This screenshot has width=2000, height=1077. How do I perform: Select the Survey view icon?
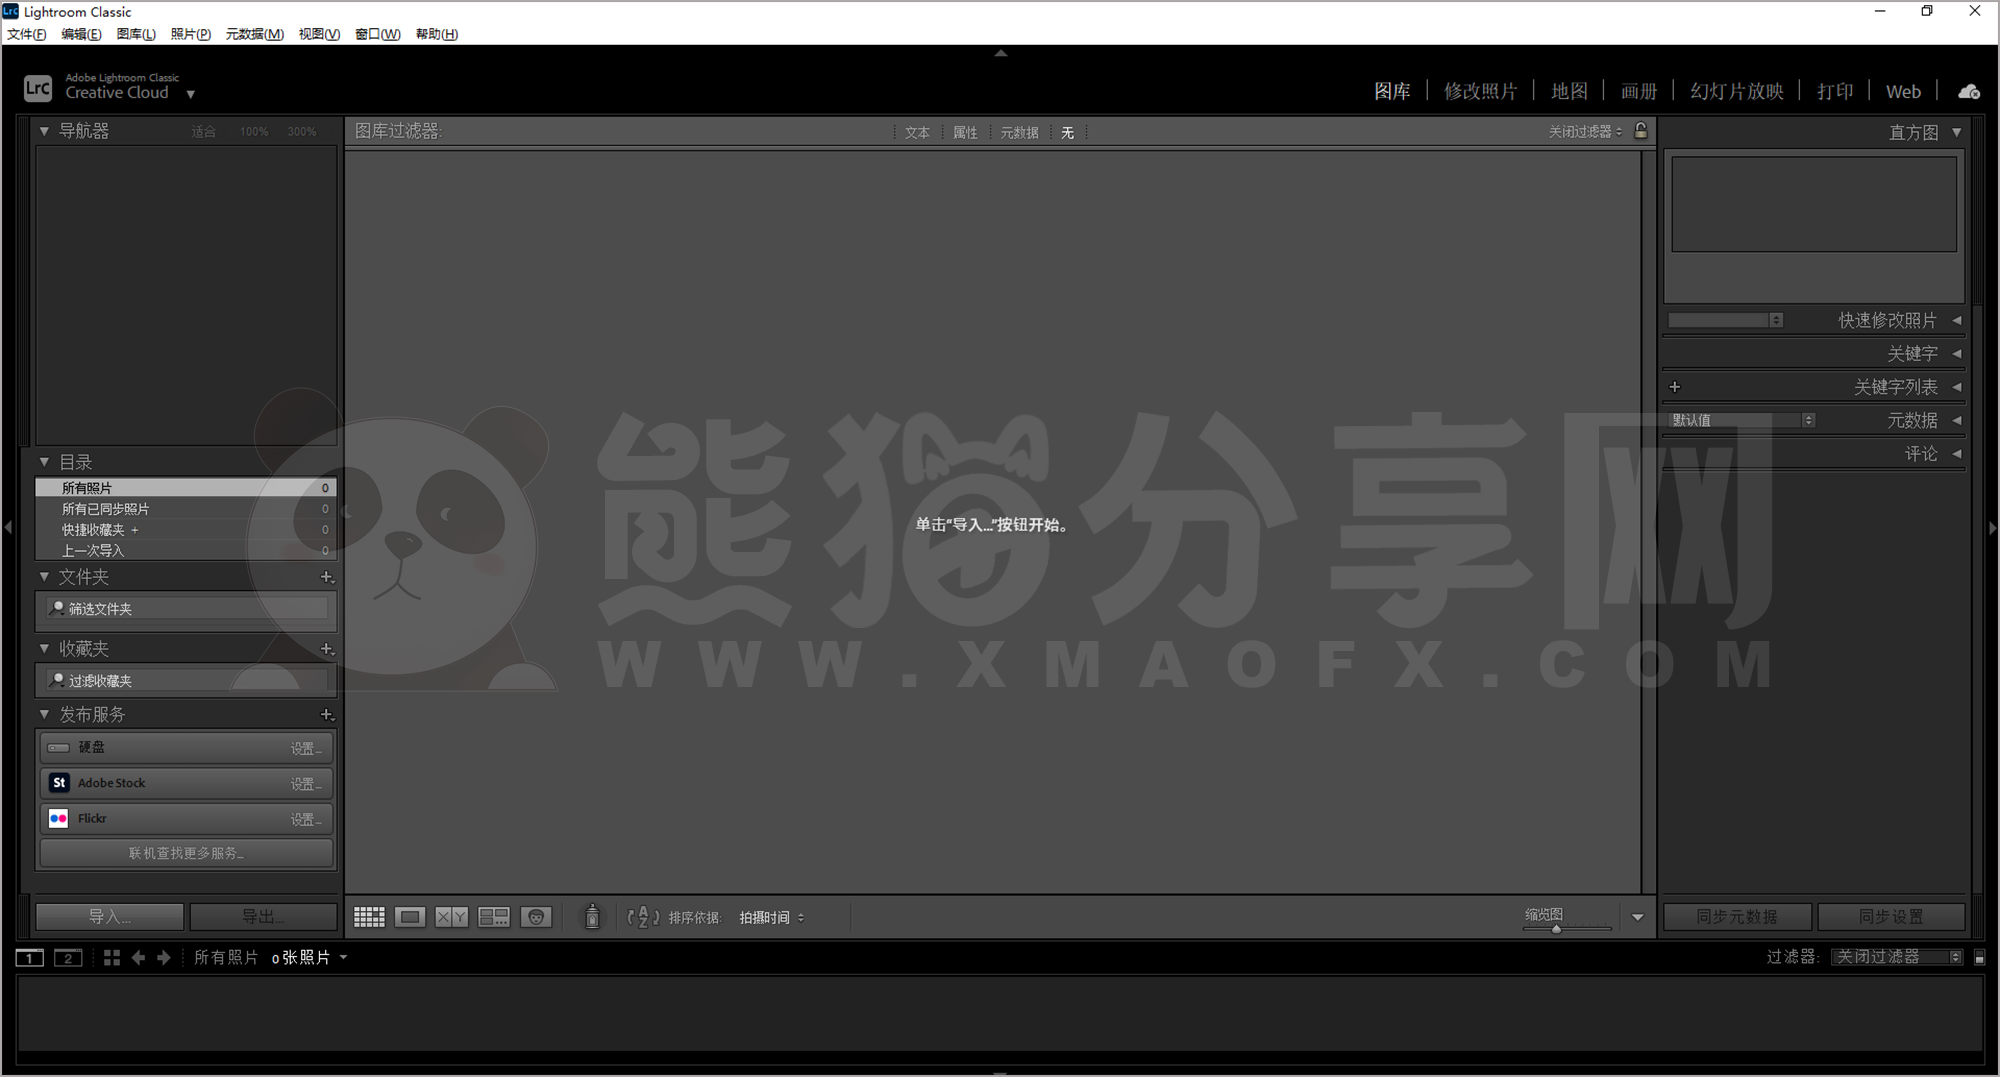(x=494, y=916)
